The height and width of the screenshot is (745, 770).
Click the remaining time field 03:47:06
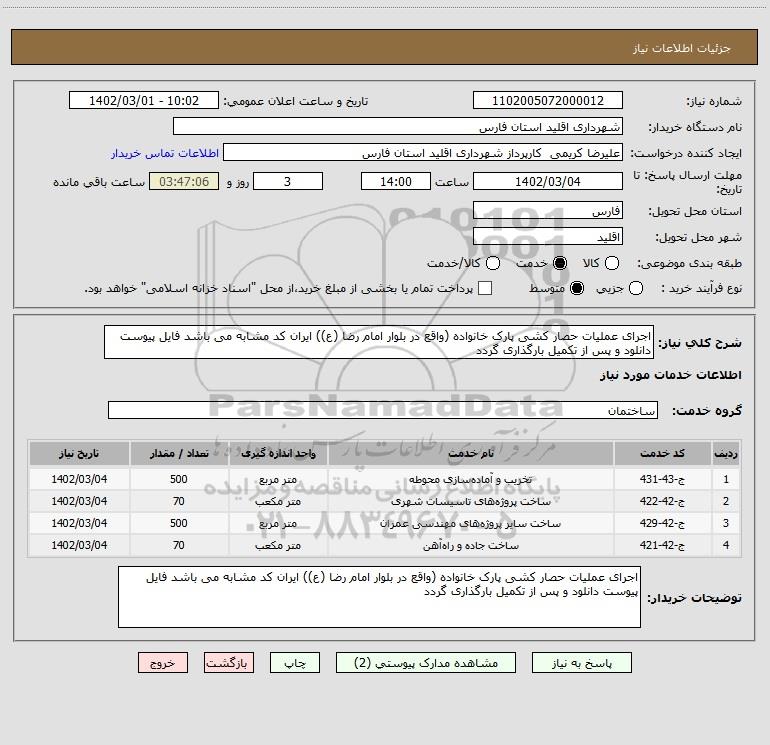coord(184,181)
